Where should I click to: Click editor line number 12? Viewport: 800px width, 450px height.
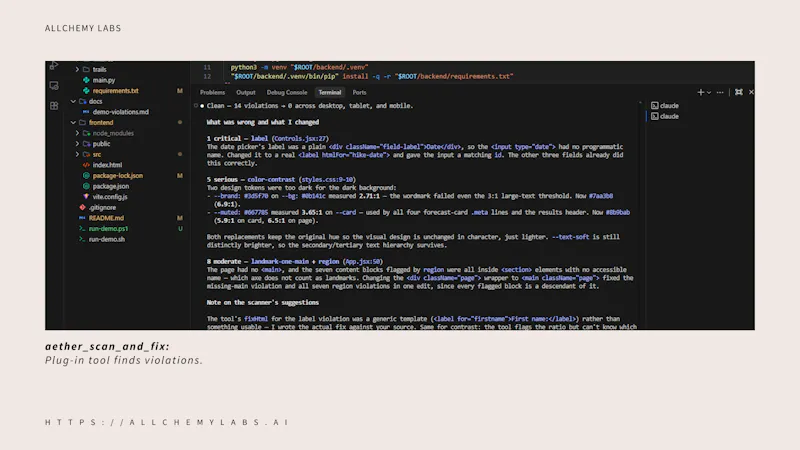(207, 77)
